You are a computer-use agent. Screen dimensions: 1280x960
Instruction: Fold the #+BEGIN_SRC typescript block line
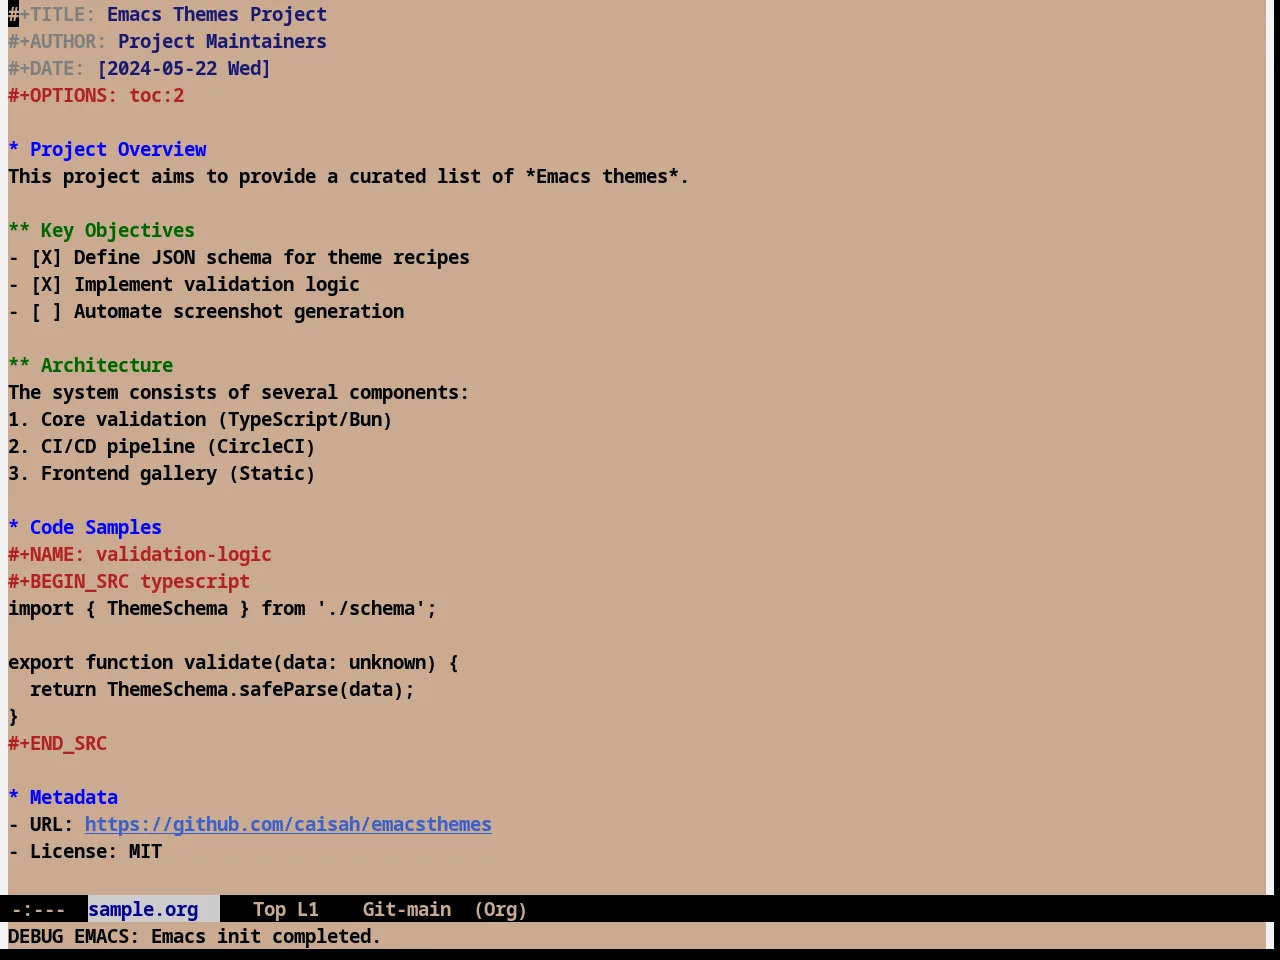point(129,582)
